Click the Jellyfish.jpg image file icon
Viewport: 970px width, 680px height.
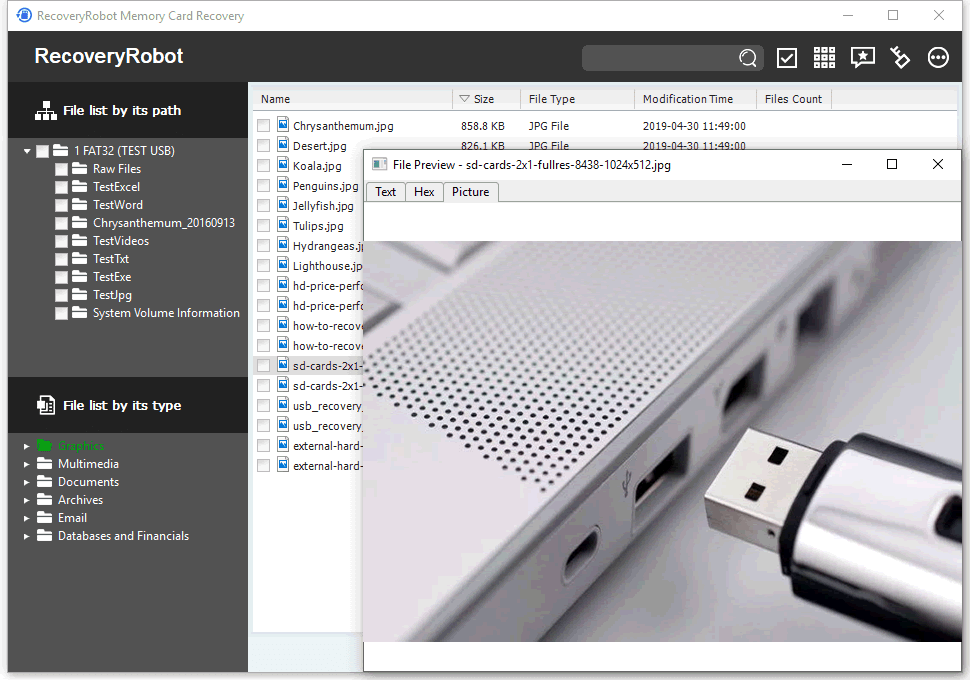tap(283, 204)
